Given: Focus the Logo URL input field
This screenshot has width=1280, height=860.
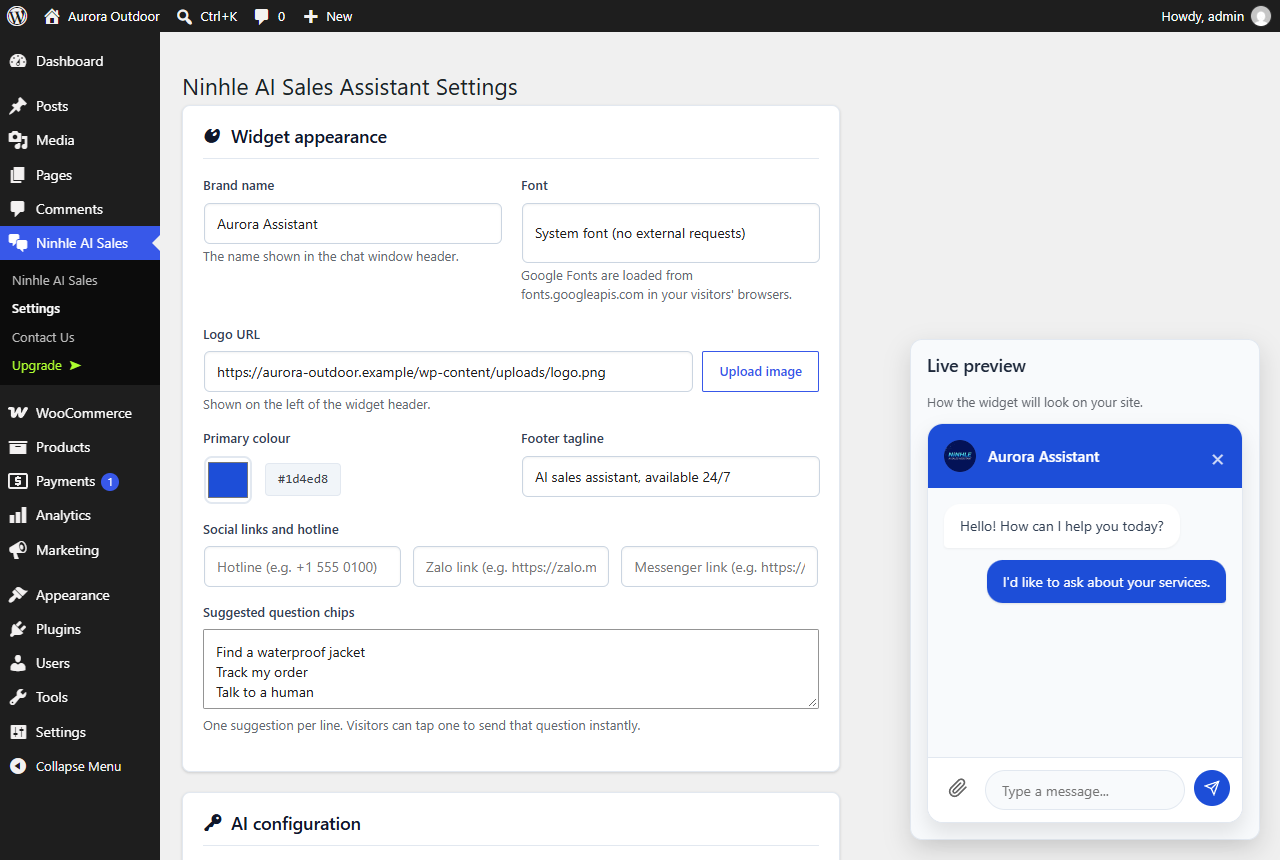Looking at the screenshot, I should tap(448, 371).
